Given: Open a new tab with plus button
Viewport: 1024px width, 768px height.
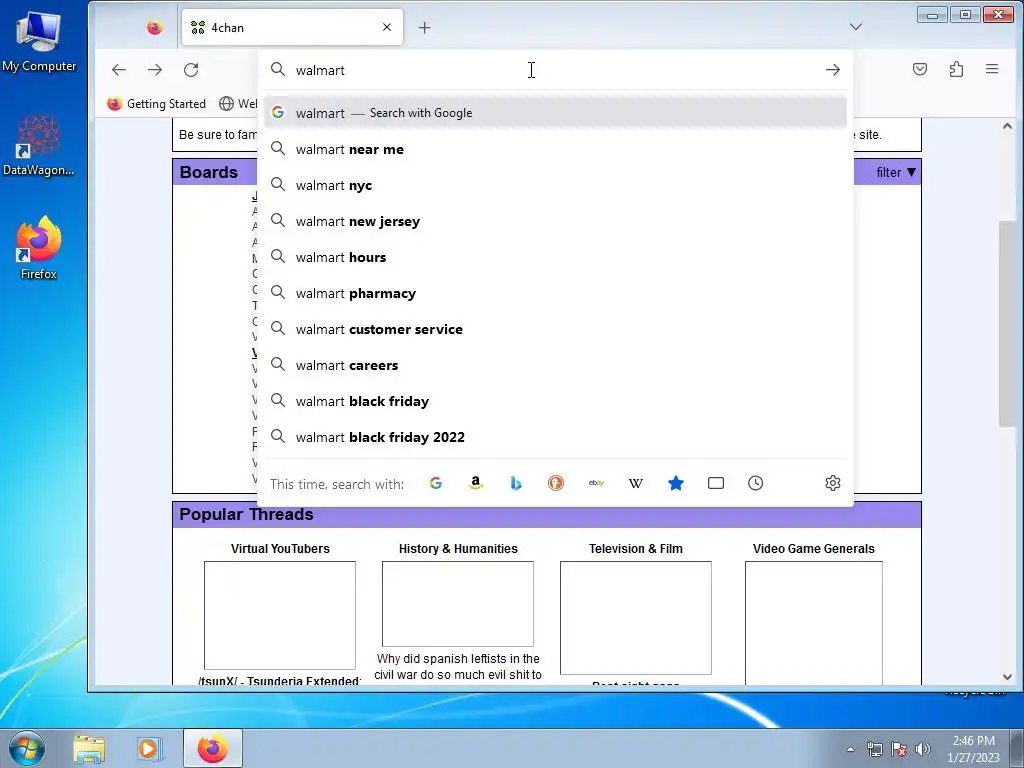Looking at the screenshot, I should pos(424,27).
